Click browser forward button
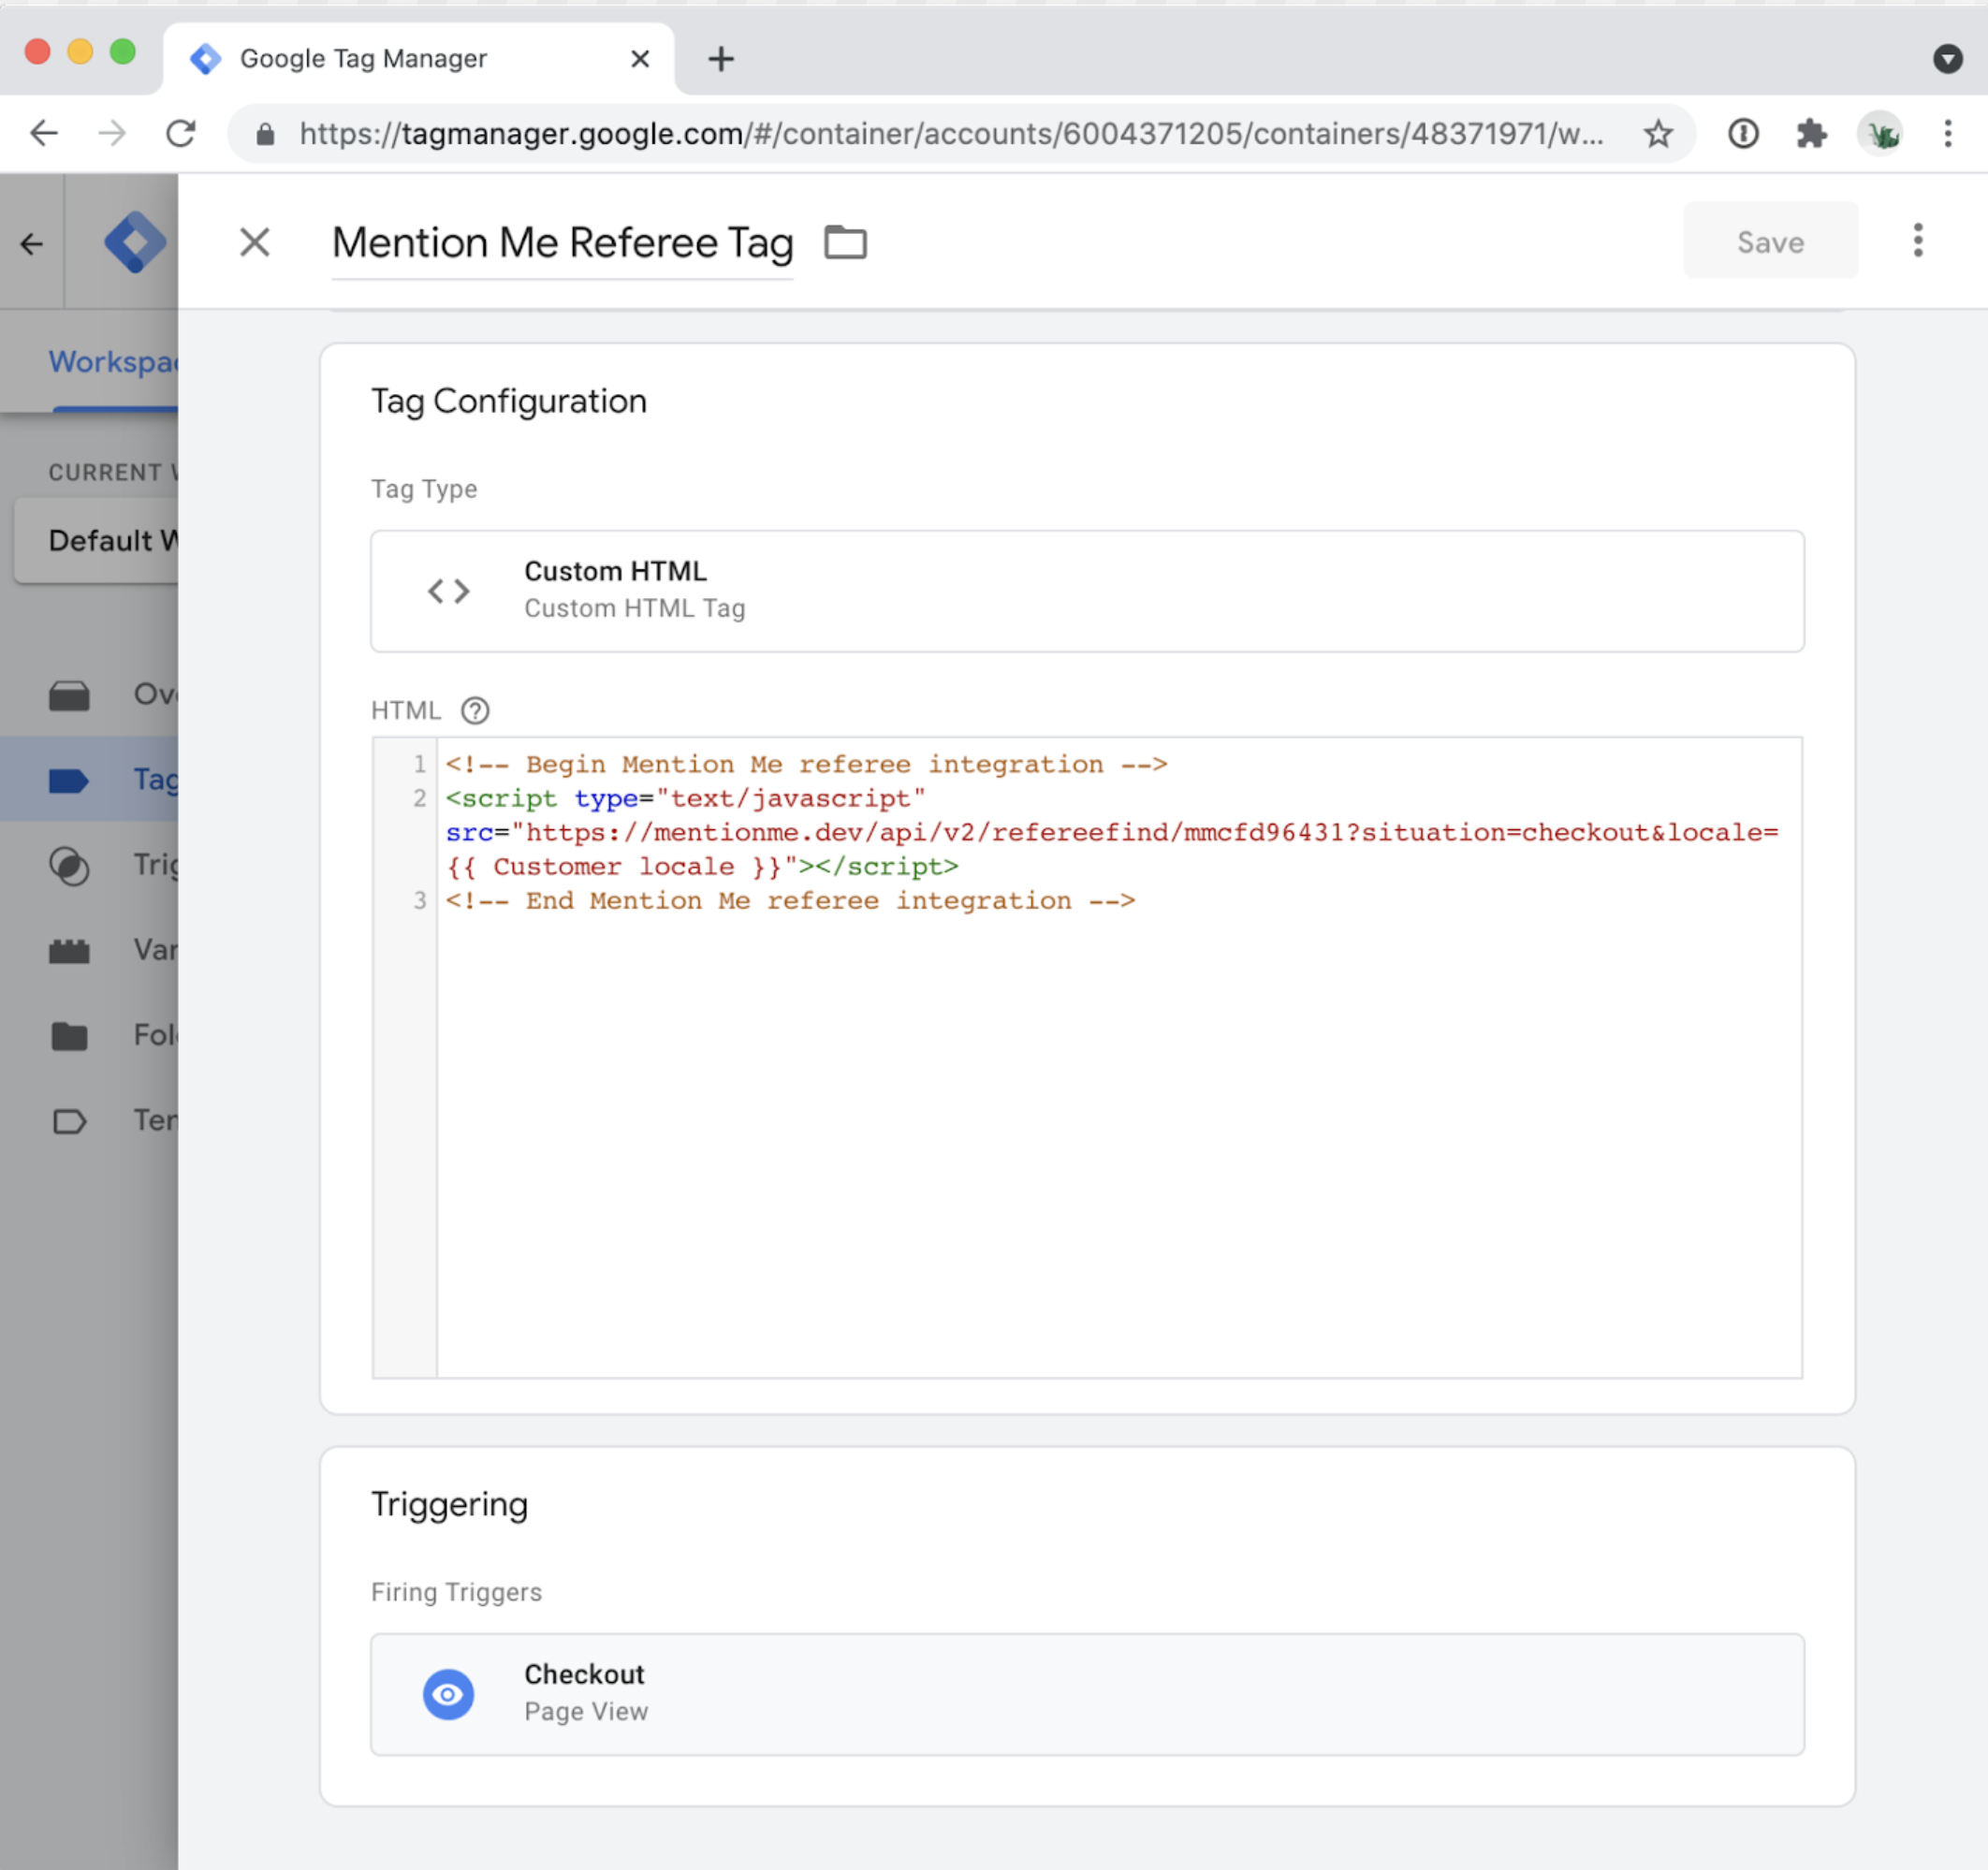Image resolution: width=1988 pixels, height=1870 pixels. tap(112, 133)
